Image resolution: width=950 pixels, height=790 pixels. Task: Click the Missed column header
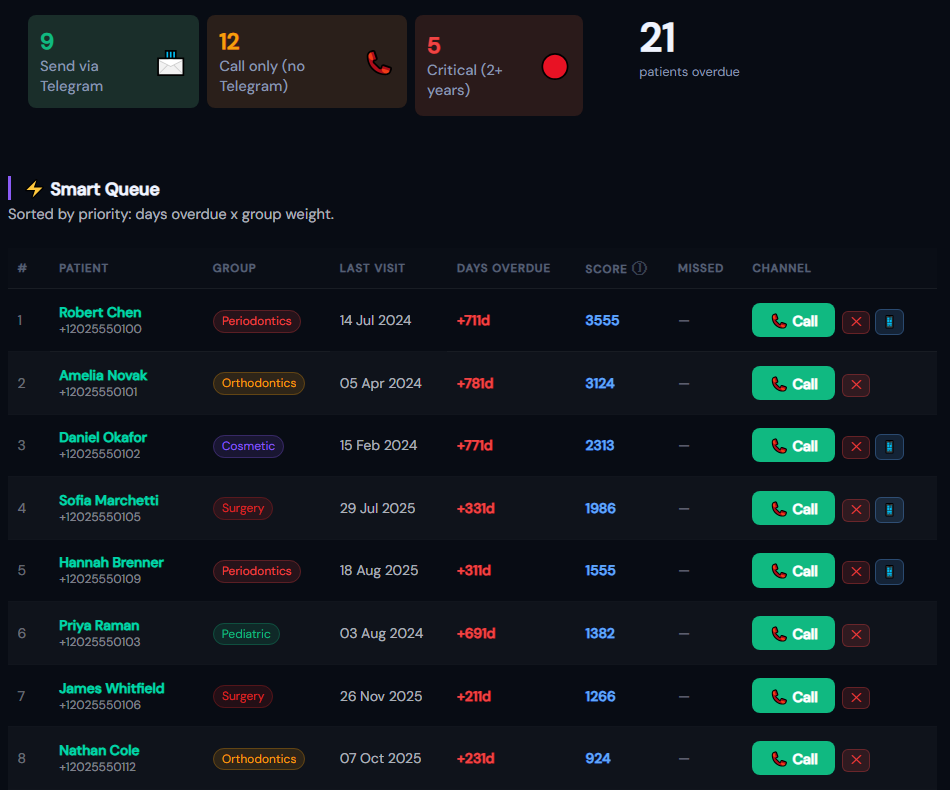700,268
